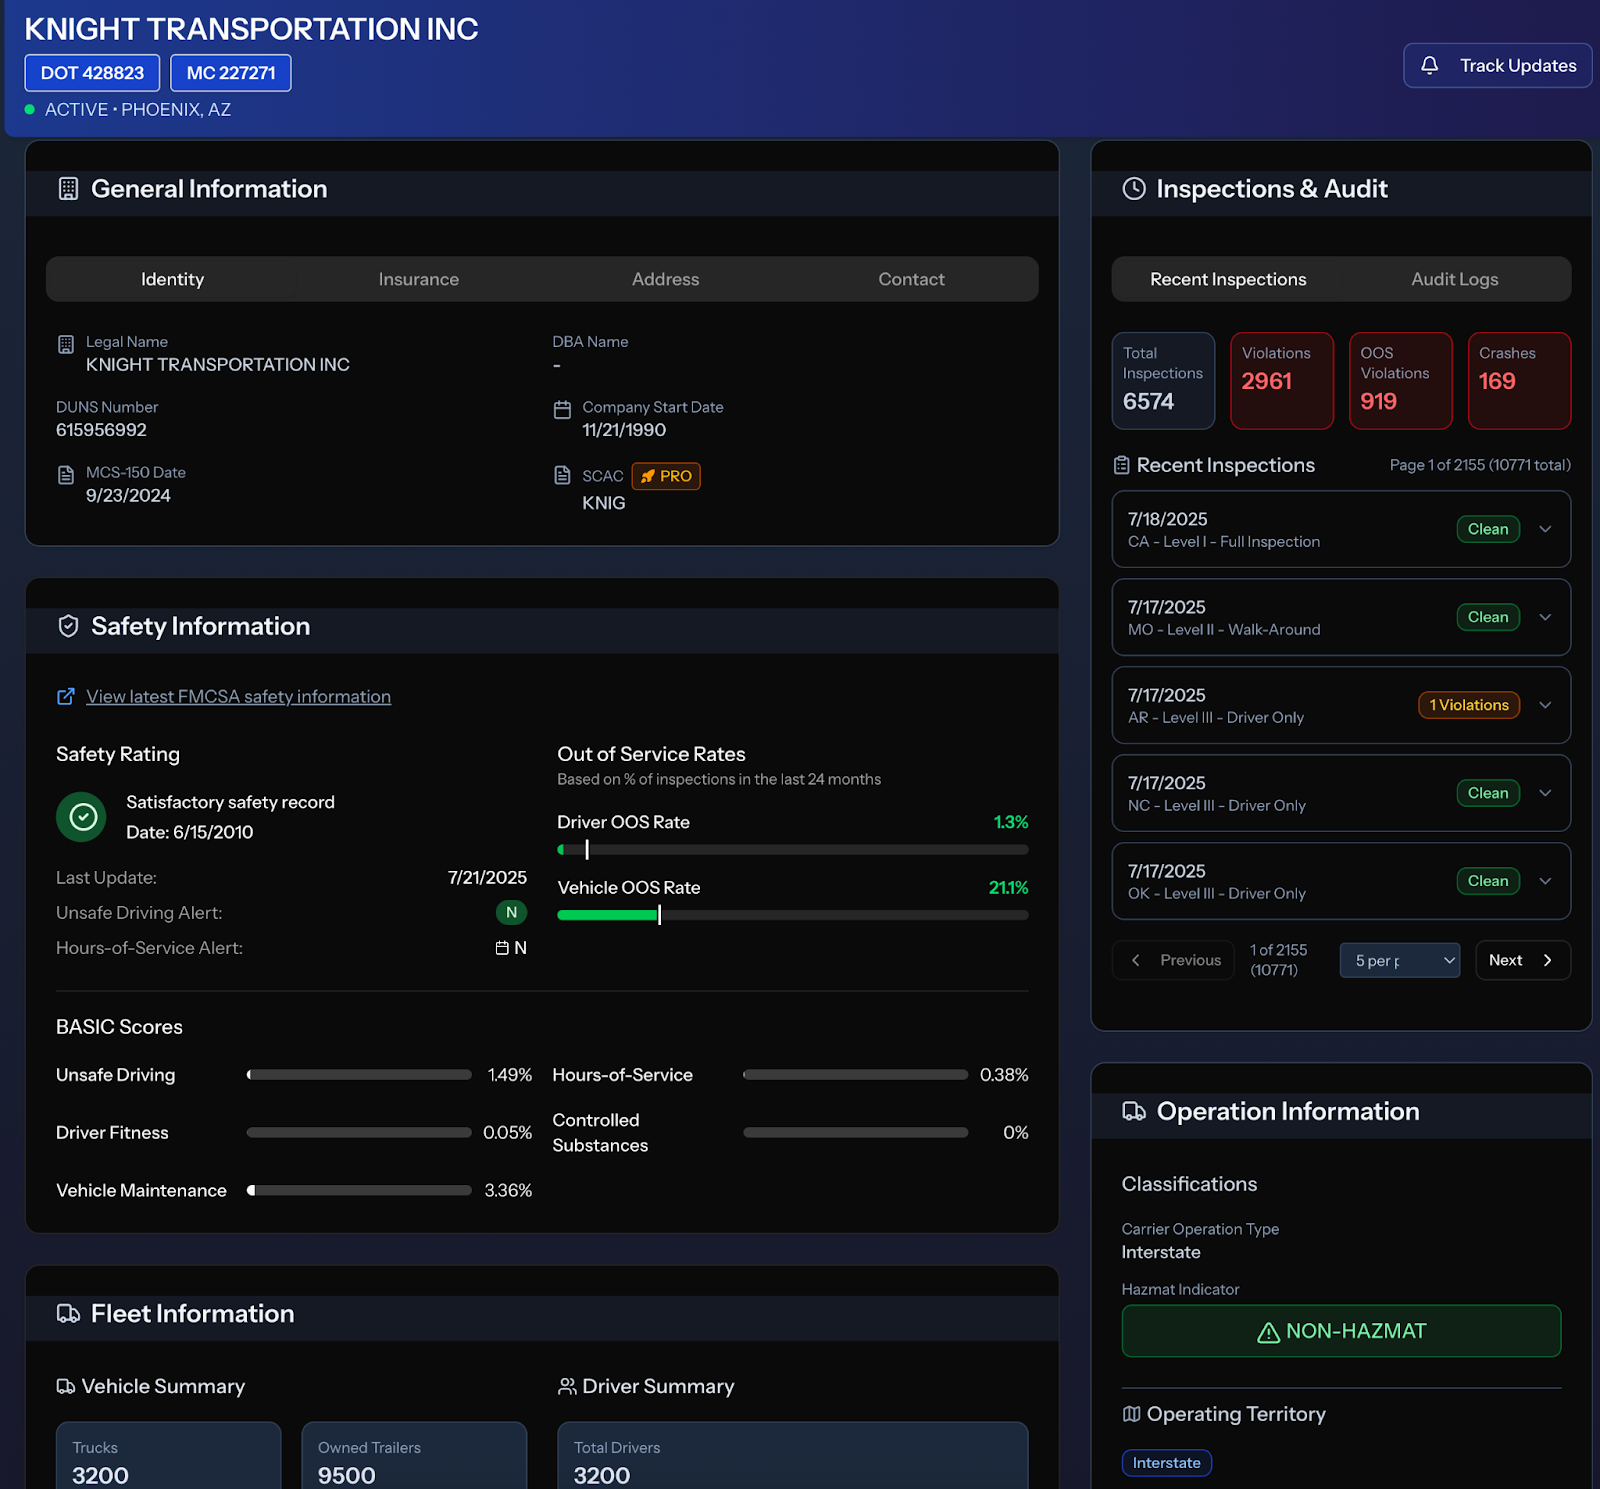Click the building icon next to Legal Name
This screenshot has width=1600, height=1489.
(x=66, y=344)
